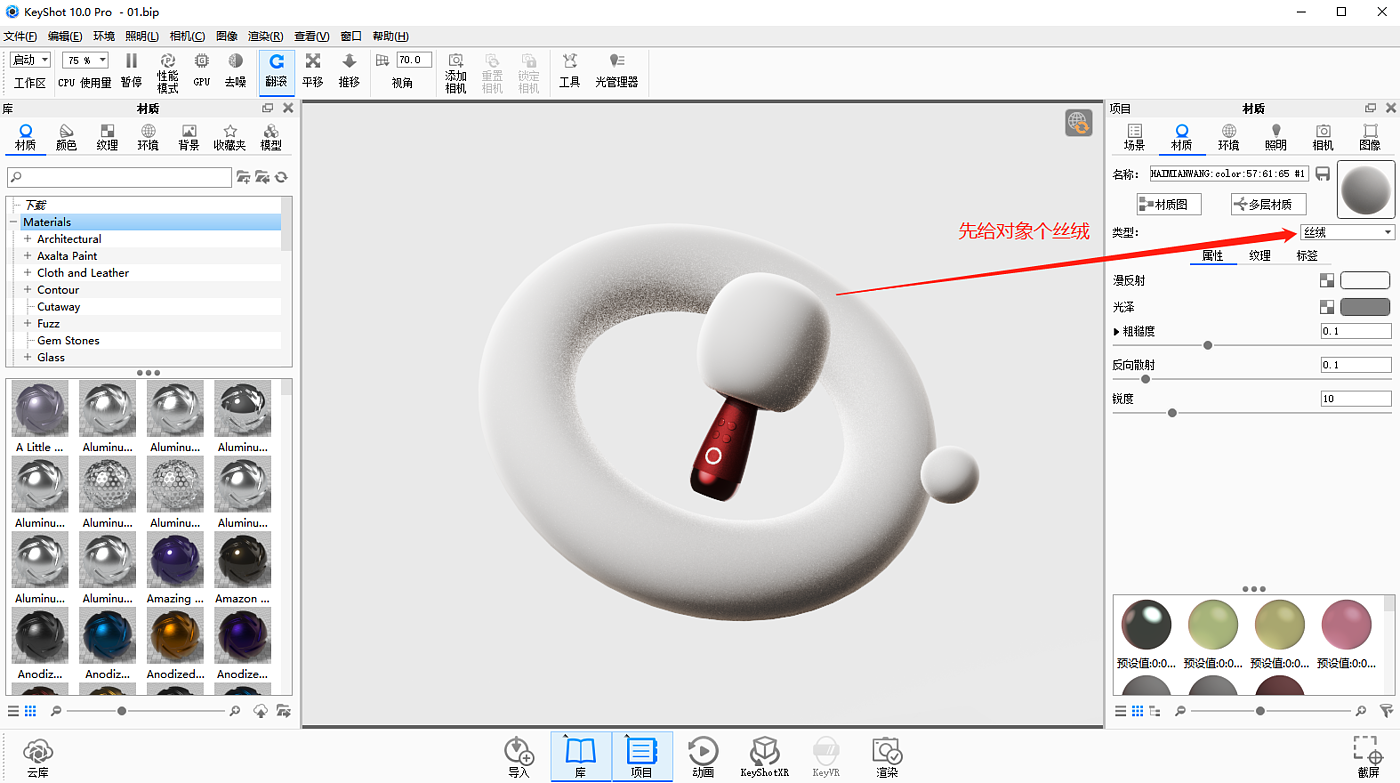Toggle GPU rendering mode
Image resolution: width=1400 pixels, height=783 pixels.
[202, 69]
